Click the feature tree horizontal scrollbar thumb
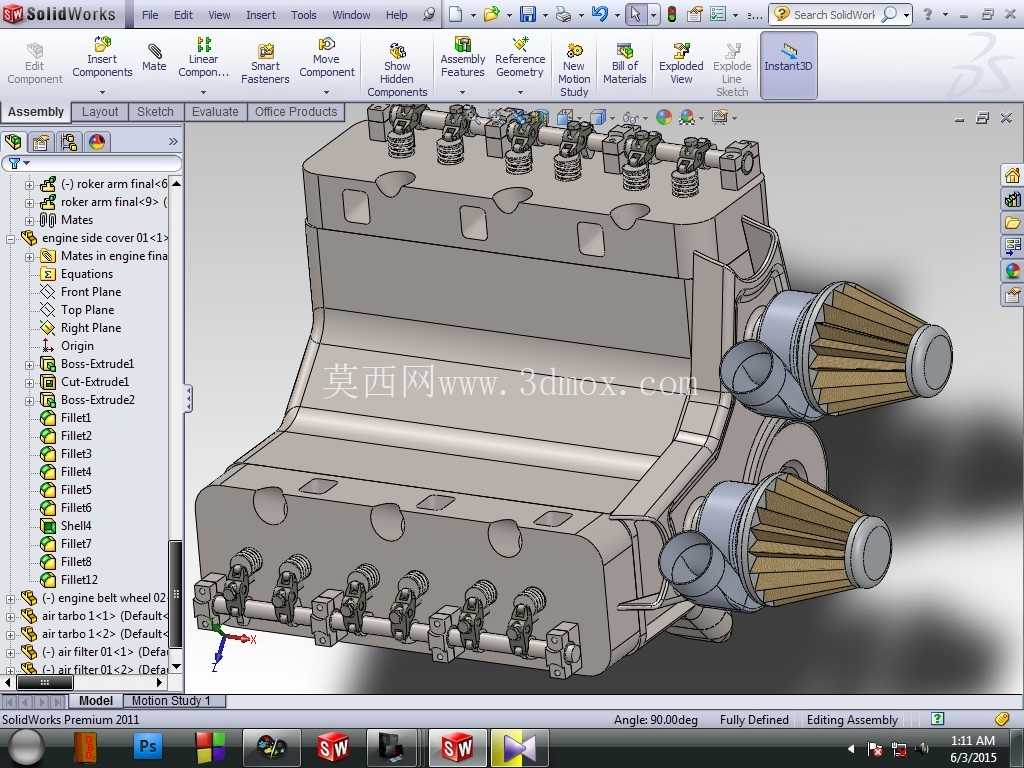This screenshot has width=1024, height=768. (44, 683)
